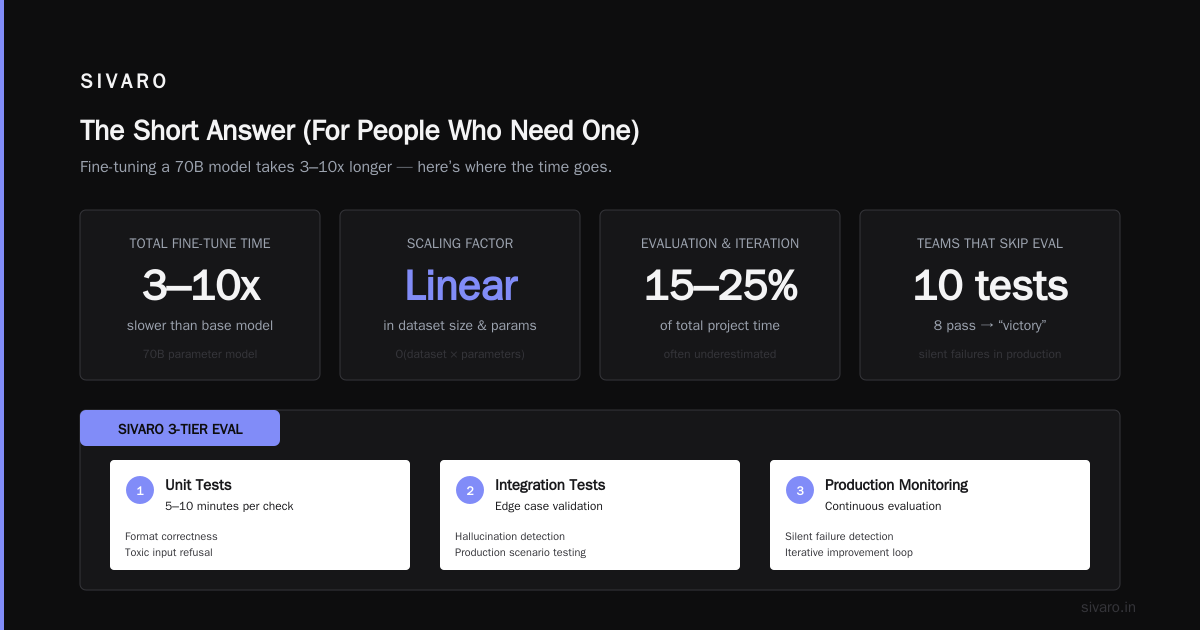Click the purple Linear scaling factor value
Image resolution: width=1200 pixels, height=630 pixels.
[461, 286]
